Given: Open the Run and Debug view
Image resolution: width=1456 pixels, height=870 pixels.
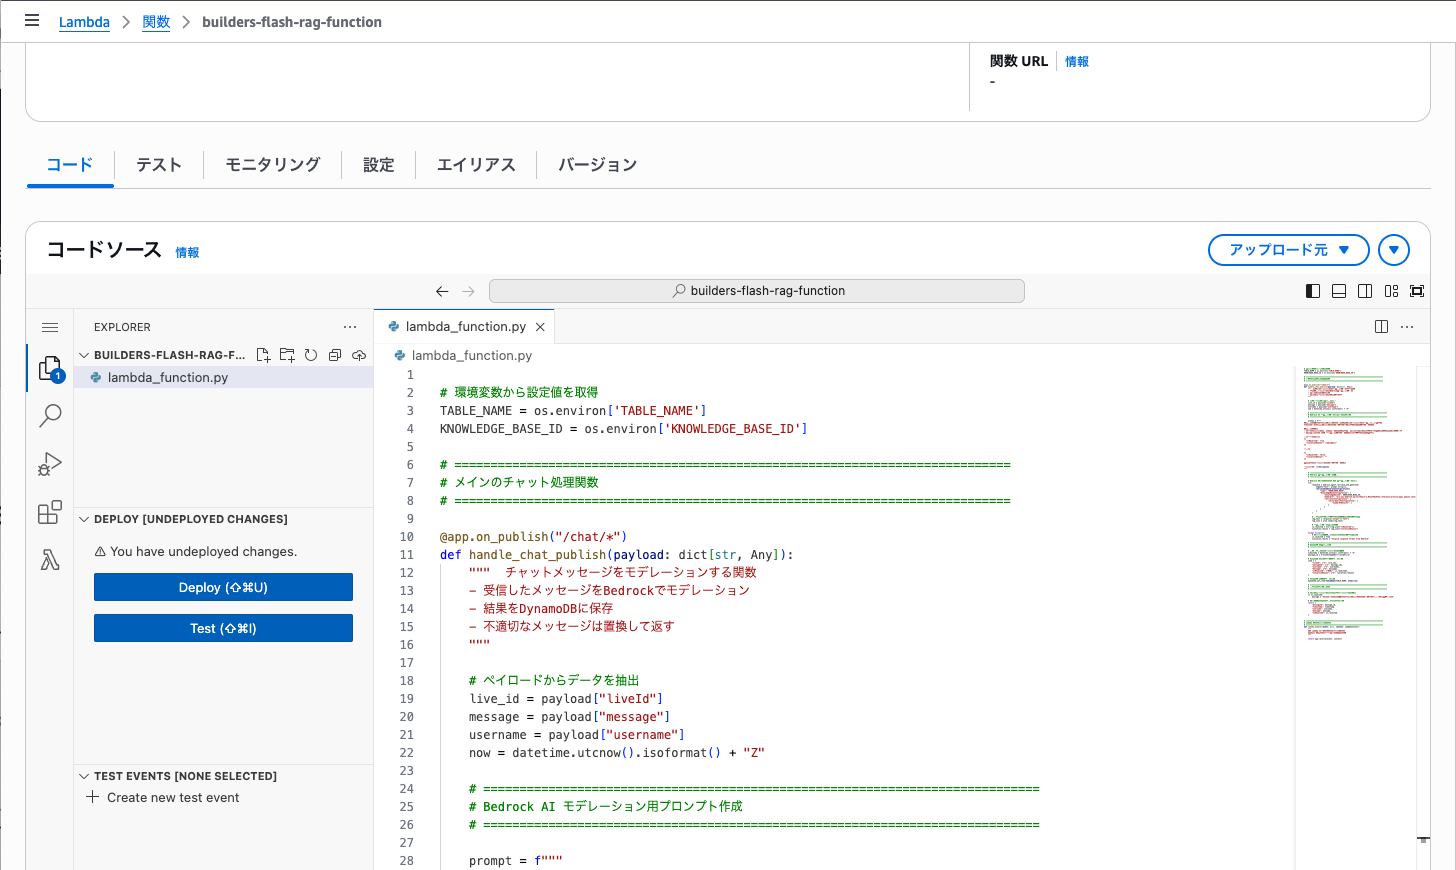Looking at the screenshot, I should tap(49, 463).
